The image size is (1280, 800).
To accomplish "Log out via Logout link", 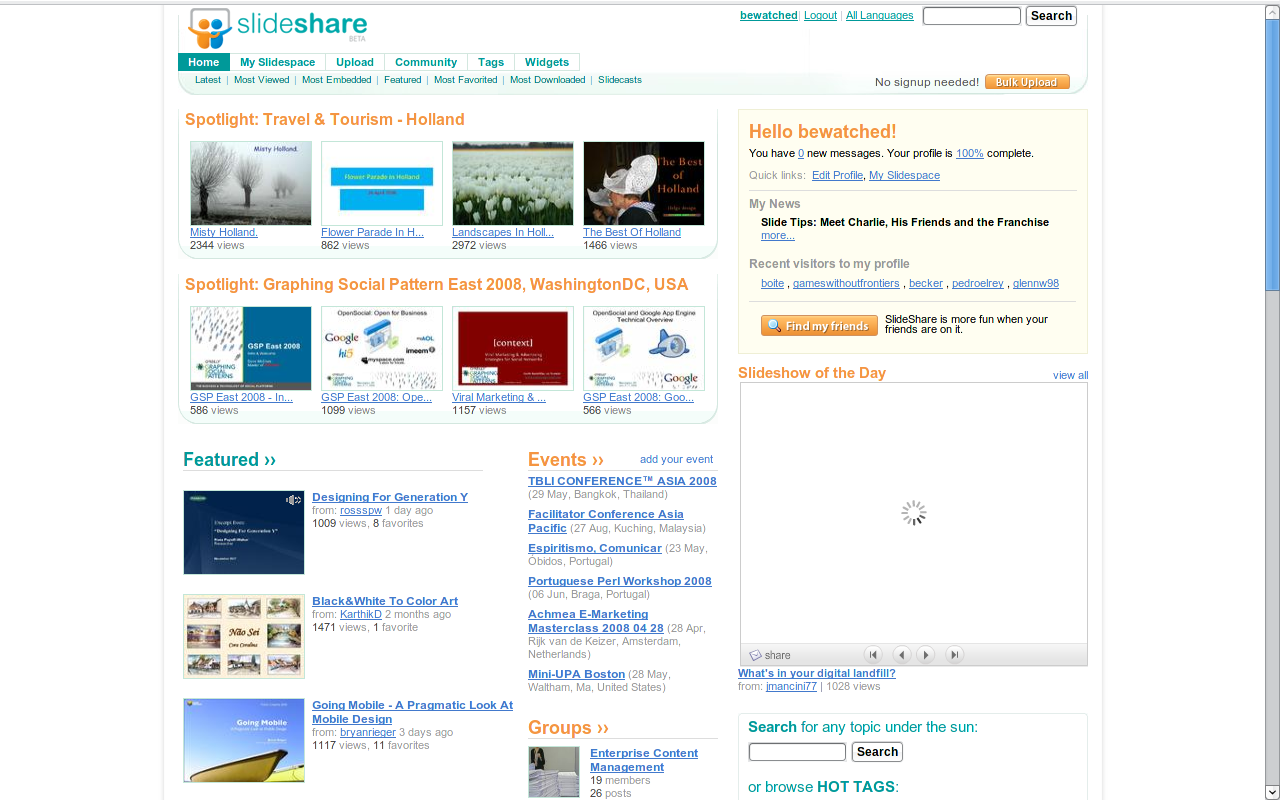I will (821, 16).
